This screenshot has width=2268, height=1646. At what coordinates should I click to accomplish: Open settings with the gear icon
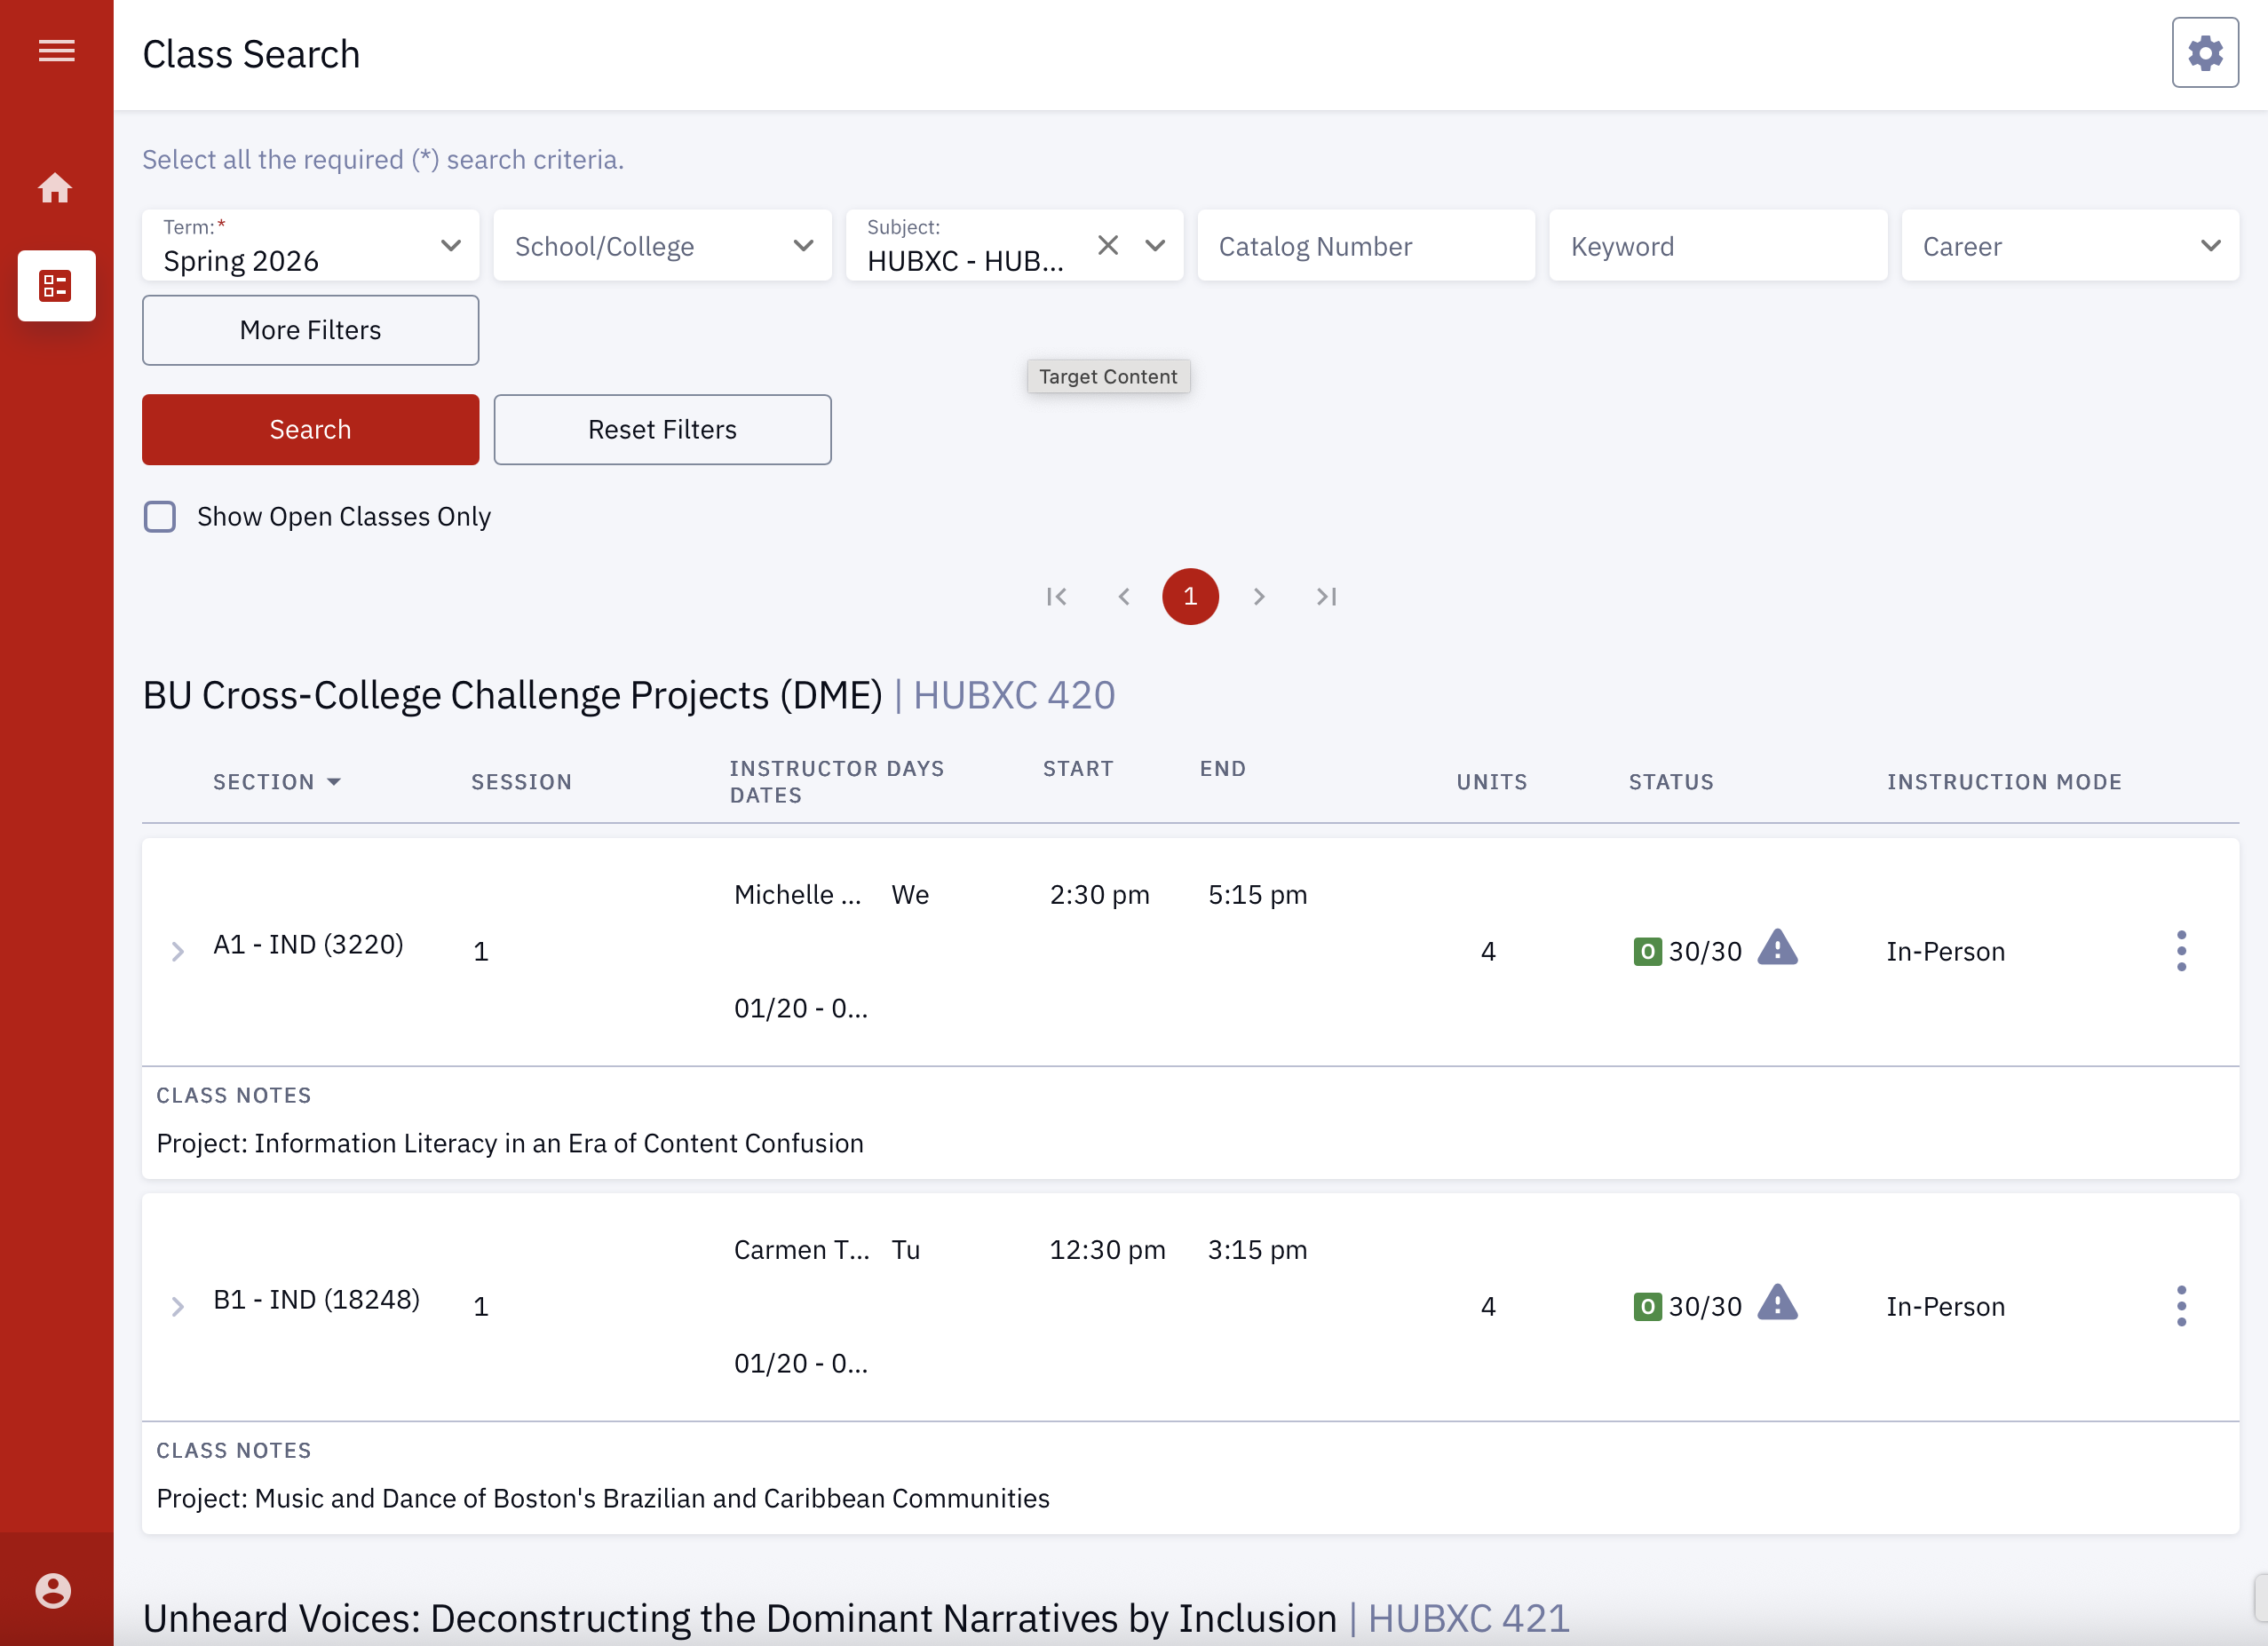coord(2204,53)
